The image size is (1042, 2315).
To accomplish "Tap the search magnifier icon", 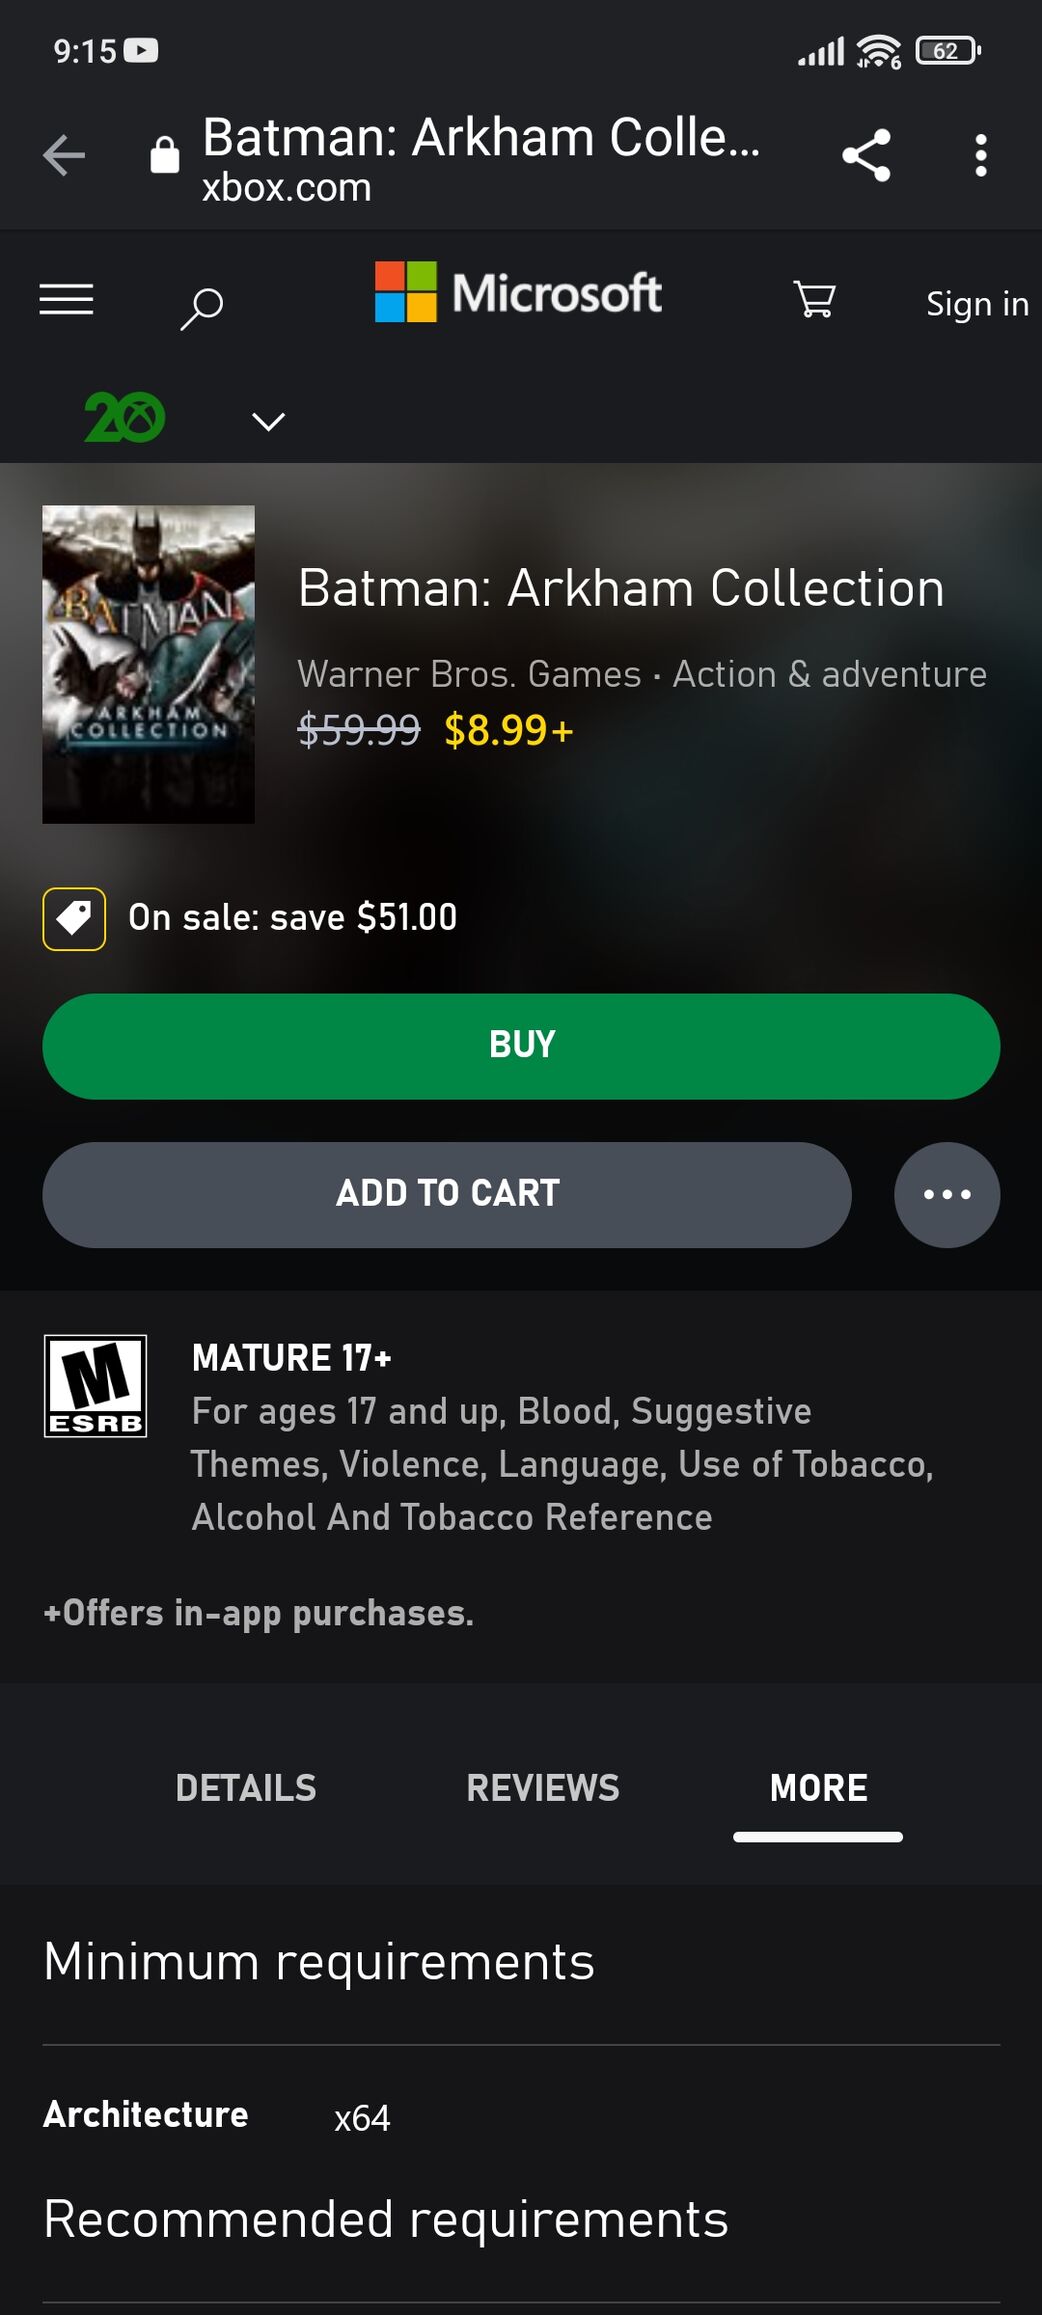I will 201,308.
